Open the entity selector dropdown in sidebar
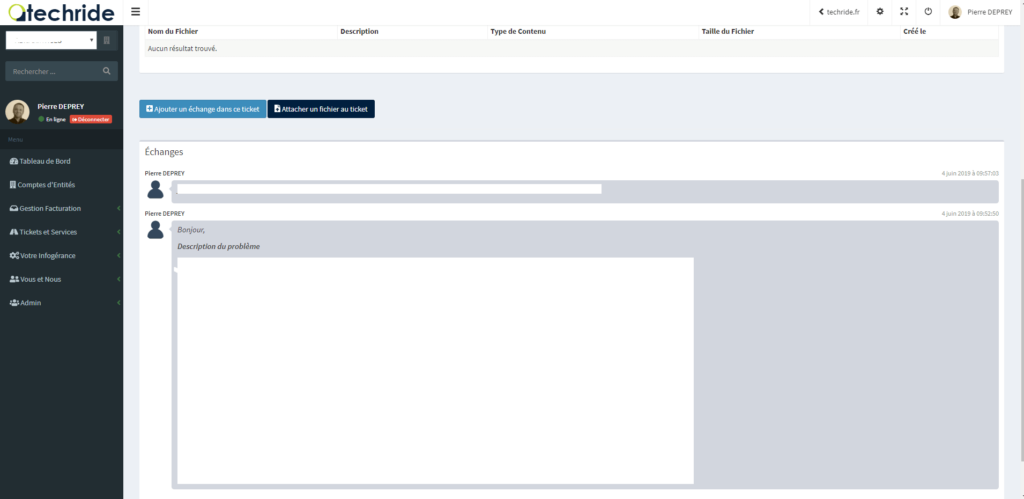 click(x=51, y=41)
